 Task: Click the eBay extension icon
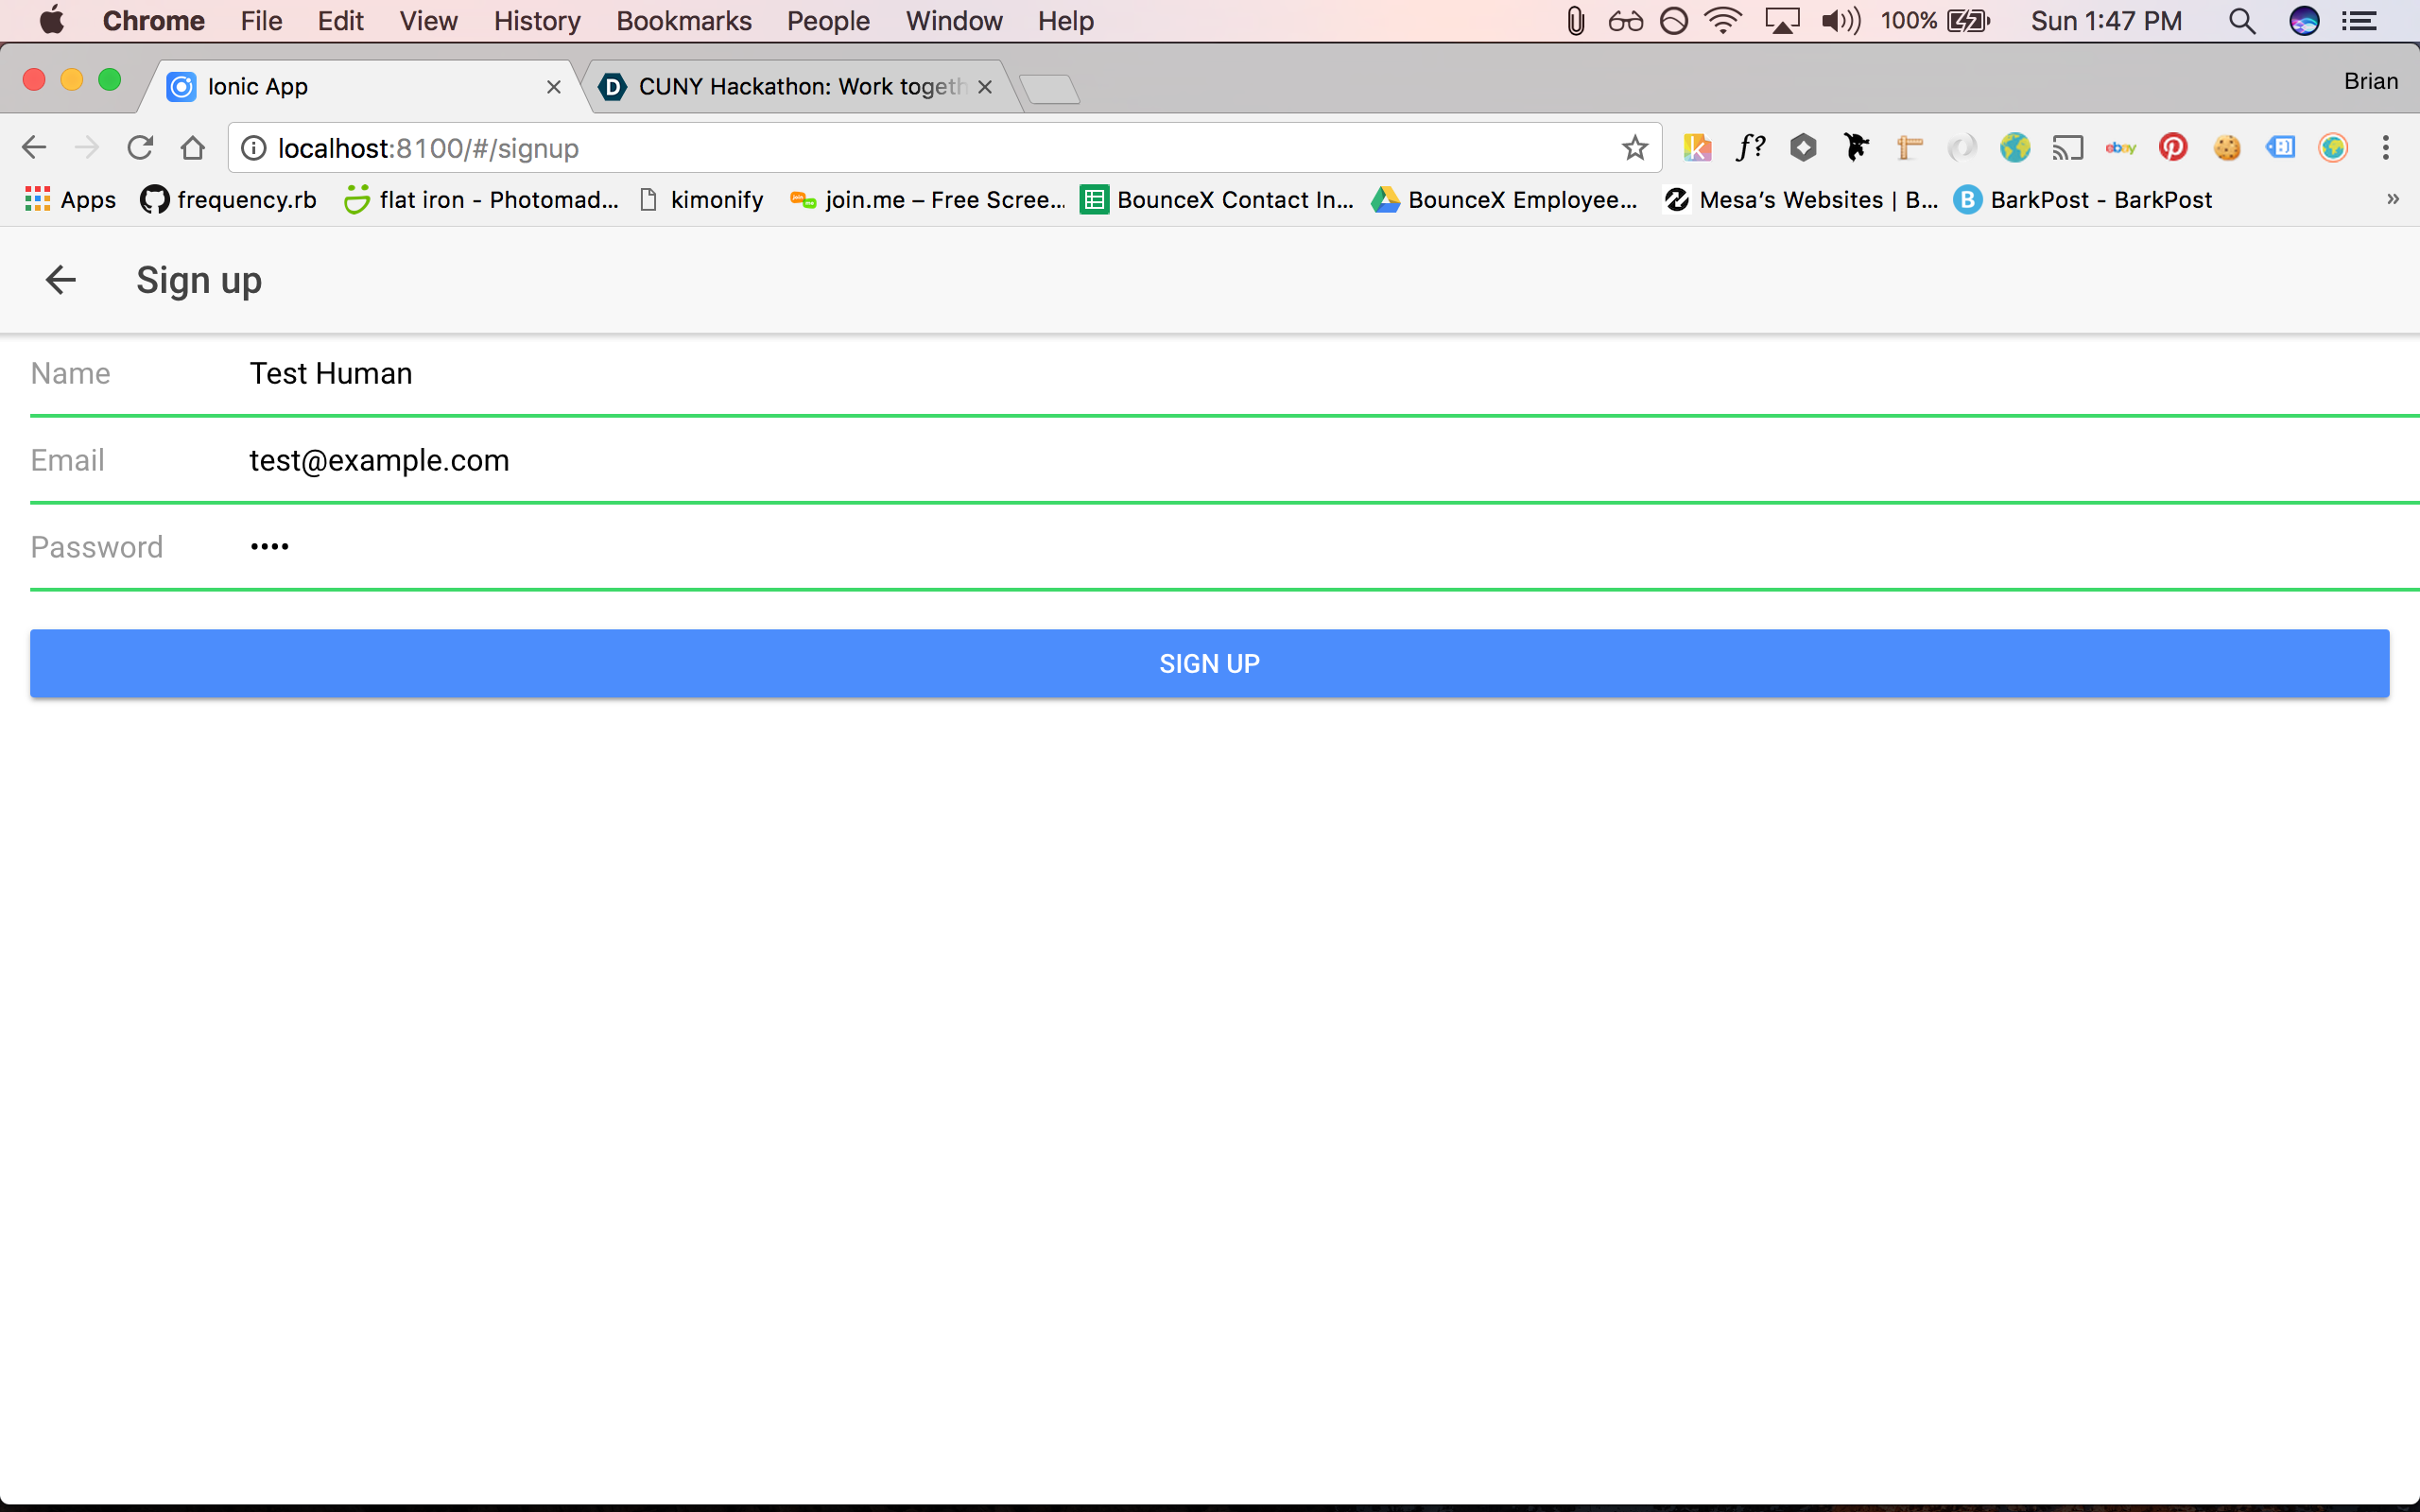point(2120,148)
